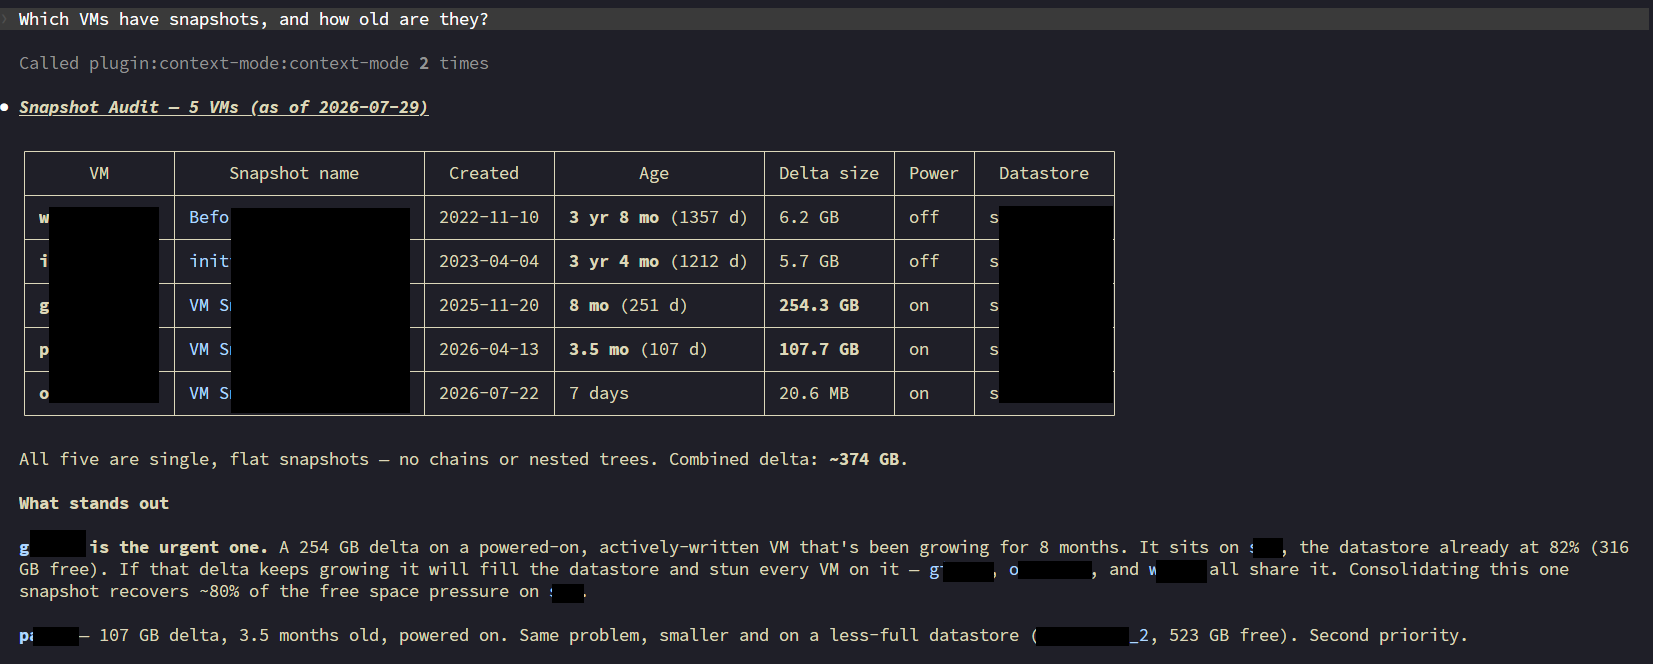This screenshot has height=664, width=1653.
Task: Click the 'Datastore' column header
Action: pyautogui.click(x=1044, y=173)
